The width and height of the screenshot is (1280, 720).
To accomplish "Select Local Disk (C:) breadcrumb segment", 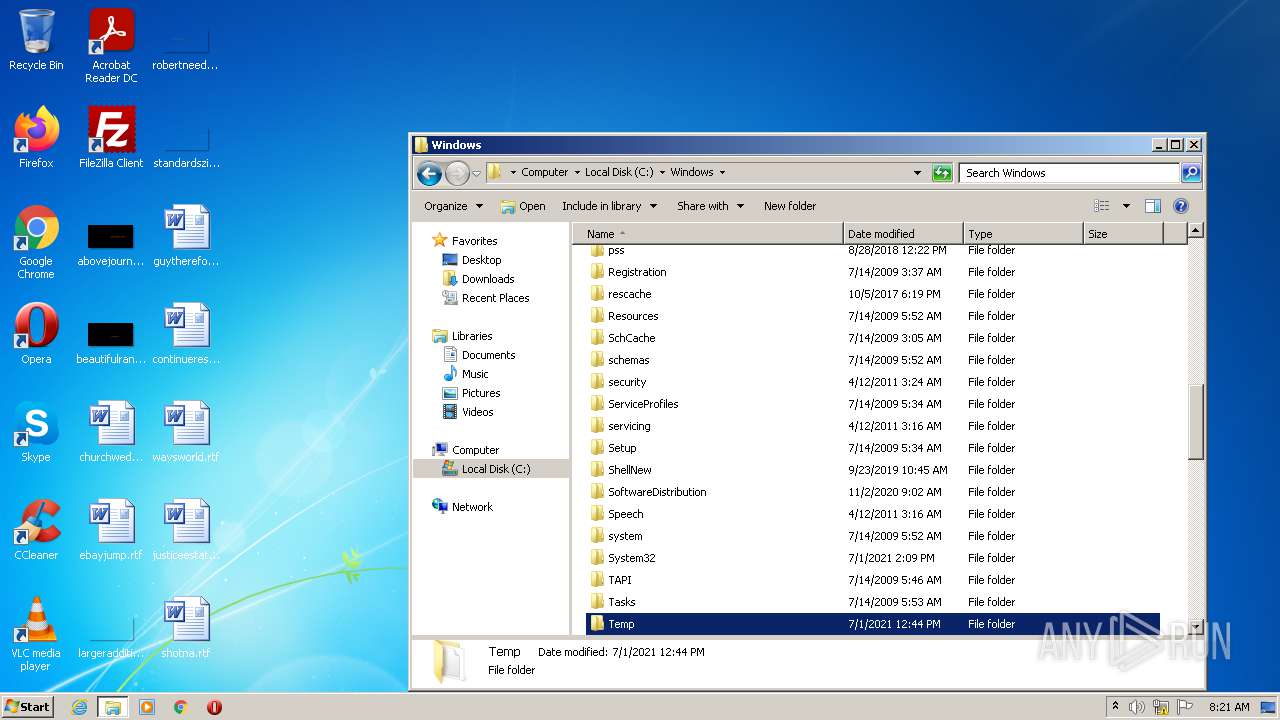I will tap(619, 172).
